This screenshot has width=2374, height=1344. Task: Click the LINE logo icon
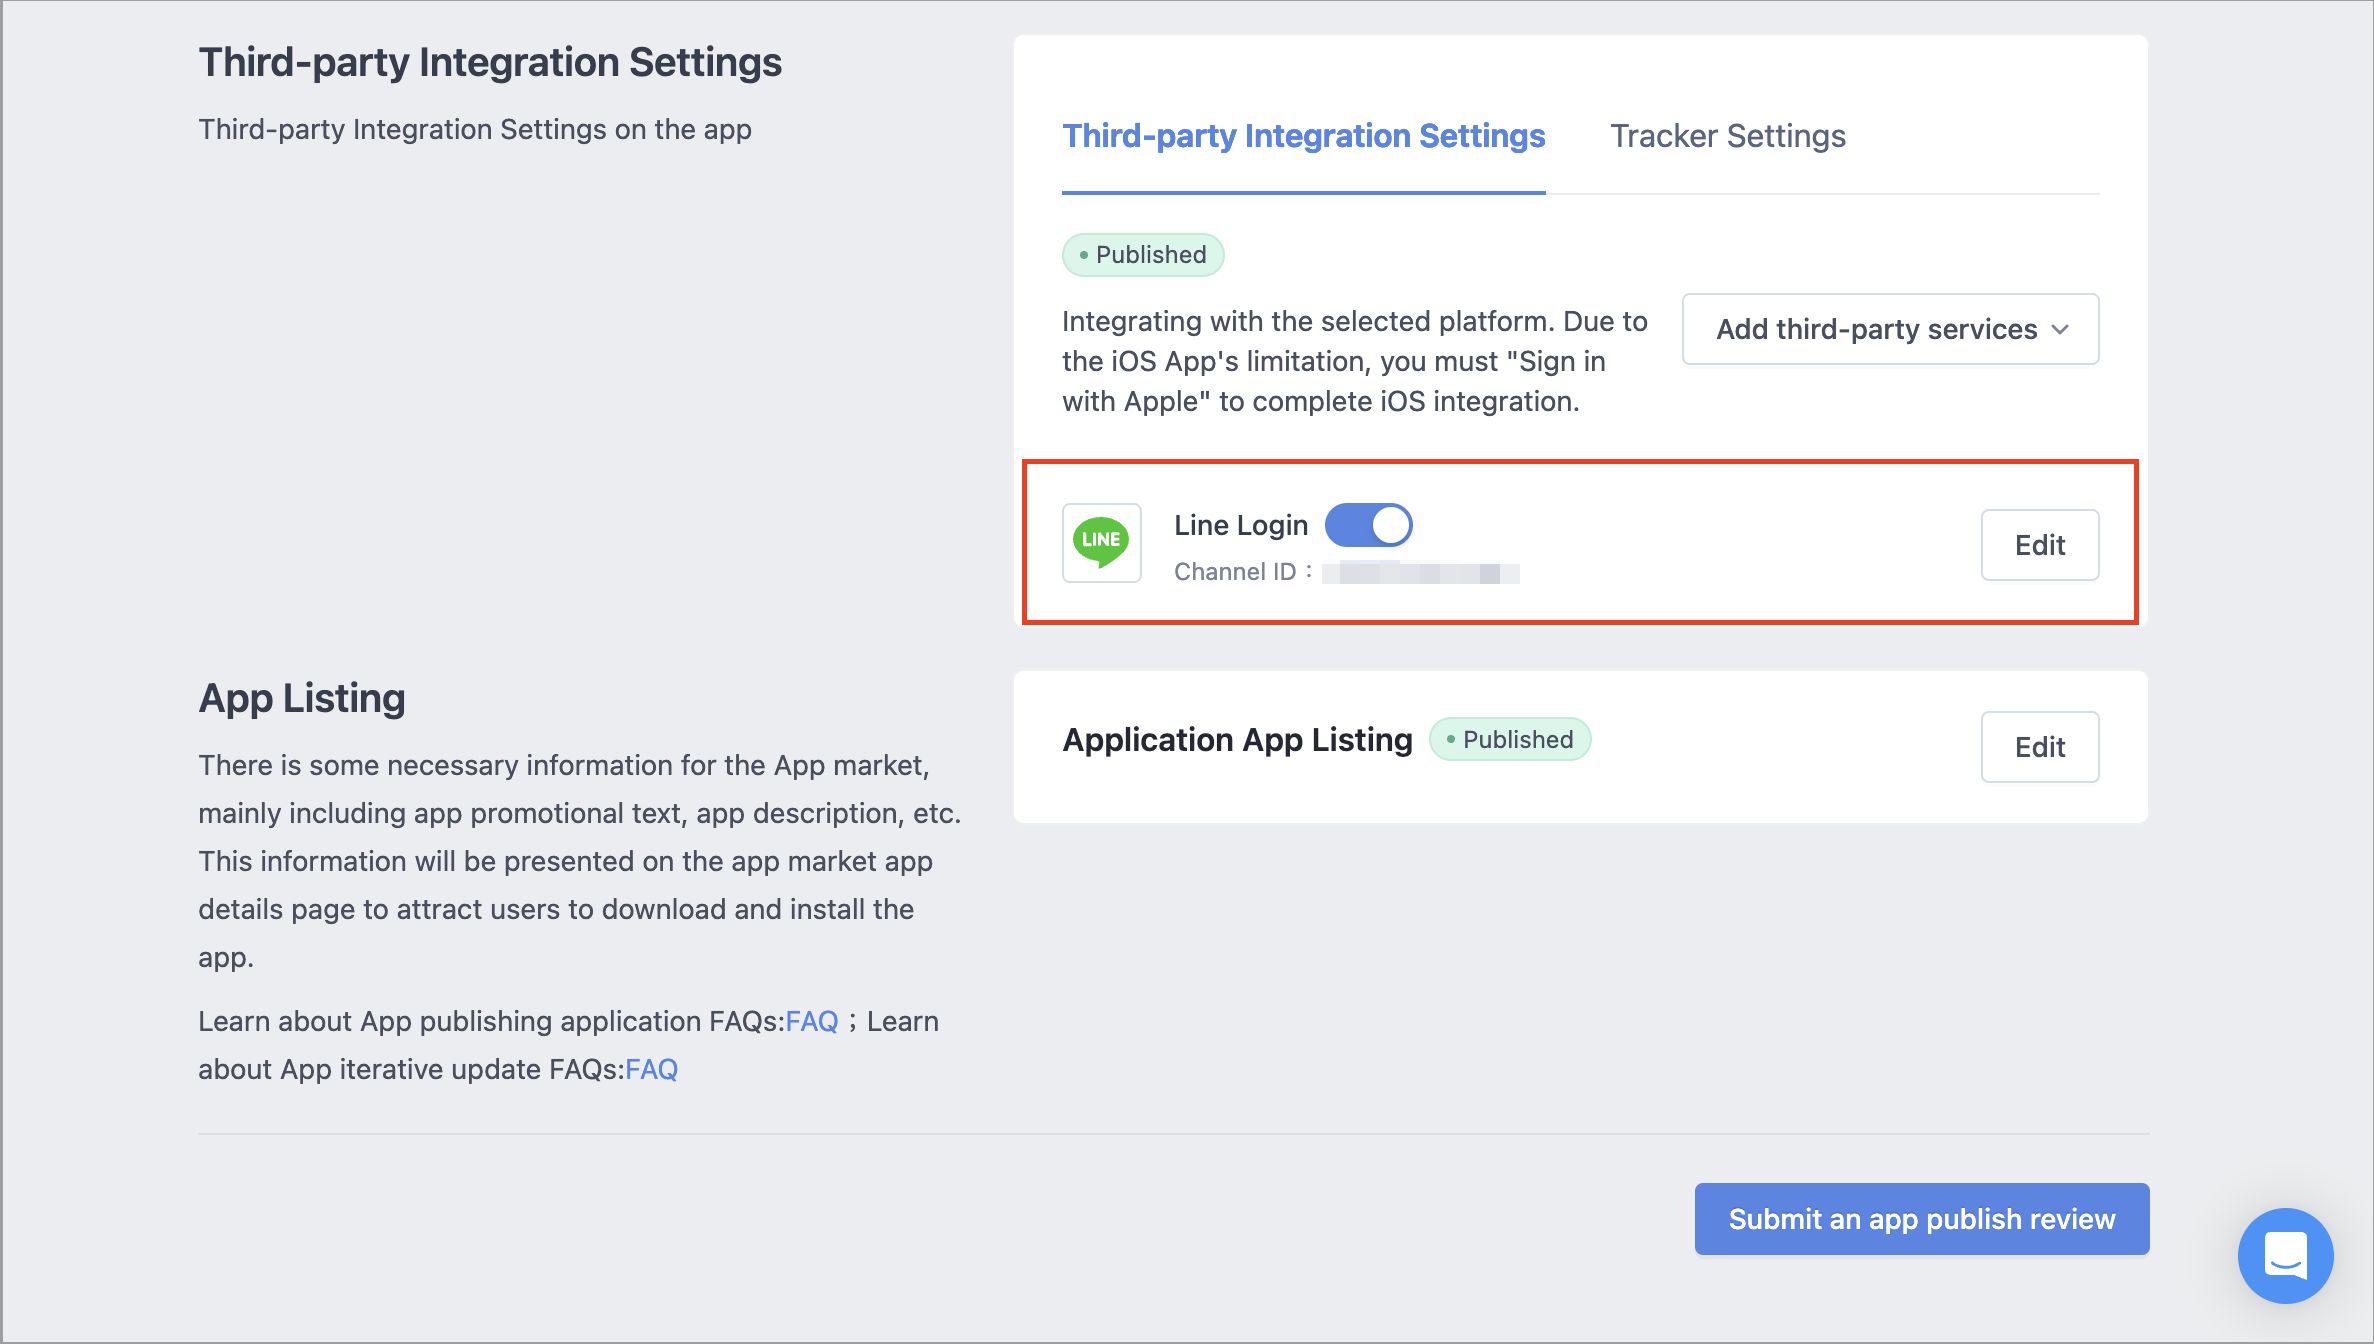pyautogui.click(x=1101, y=543)
